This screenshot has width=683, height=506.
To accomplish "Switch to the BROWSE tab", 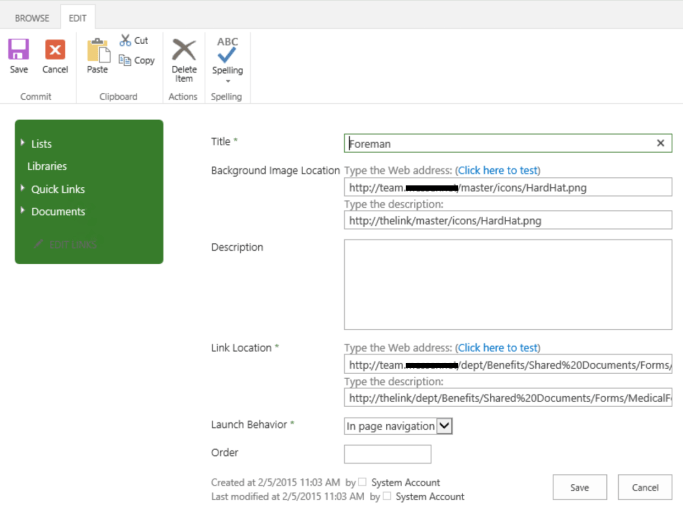I will click(x=32, y=18).
